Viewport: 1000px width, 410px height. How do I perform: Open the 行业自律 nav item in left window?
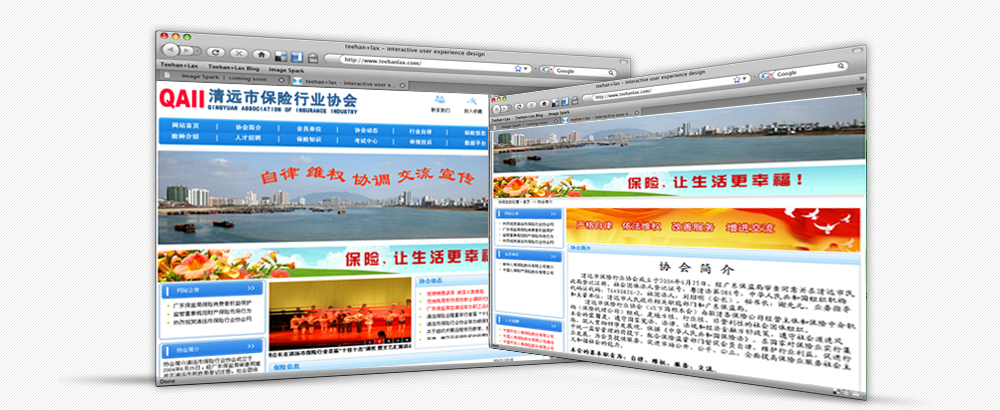422,131
